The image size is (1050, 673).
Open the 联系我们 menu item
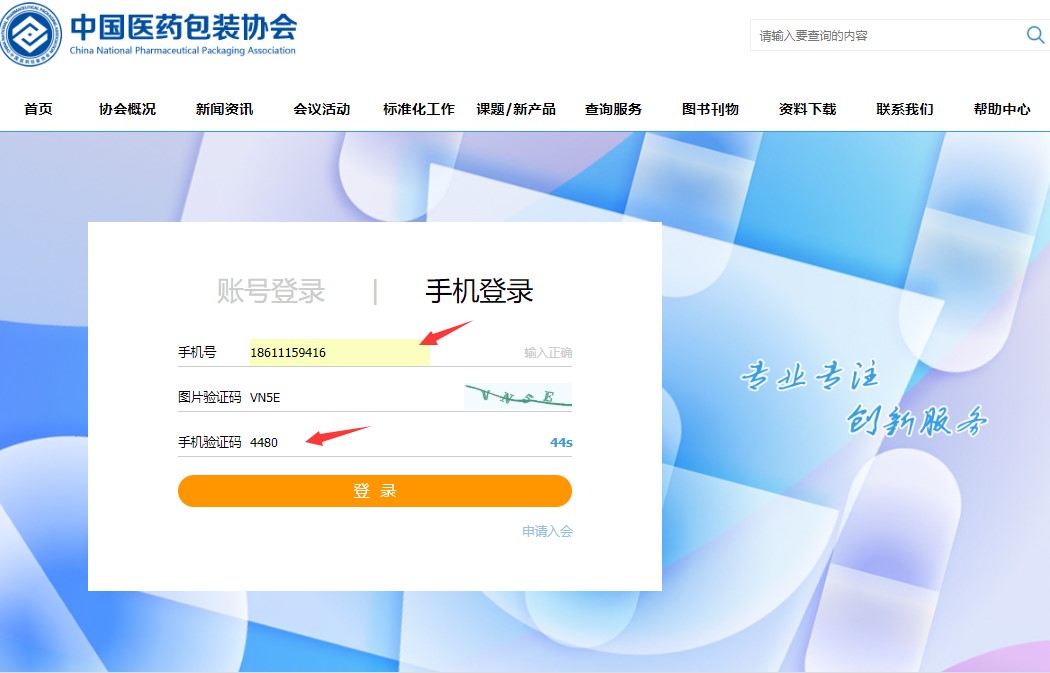(905, 109)
